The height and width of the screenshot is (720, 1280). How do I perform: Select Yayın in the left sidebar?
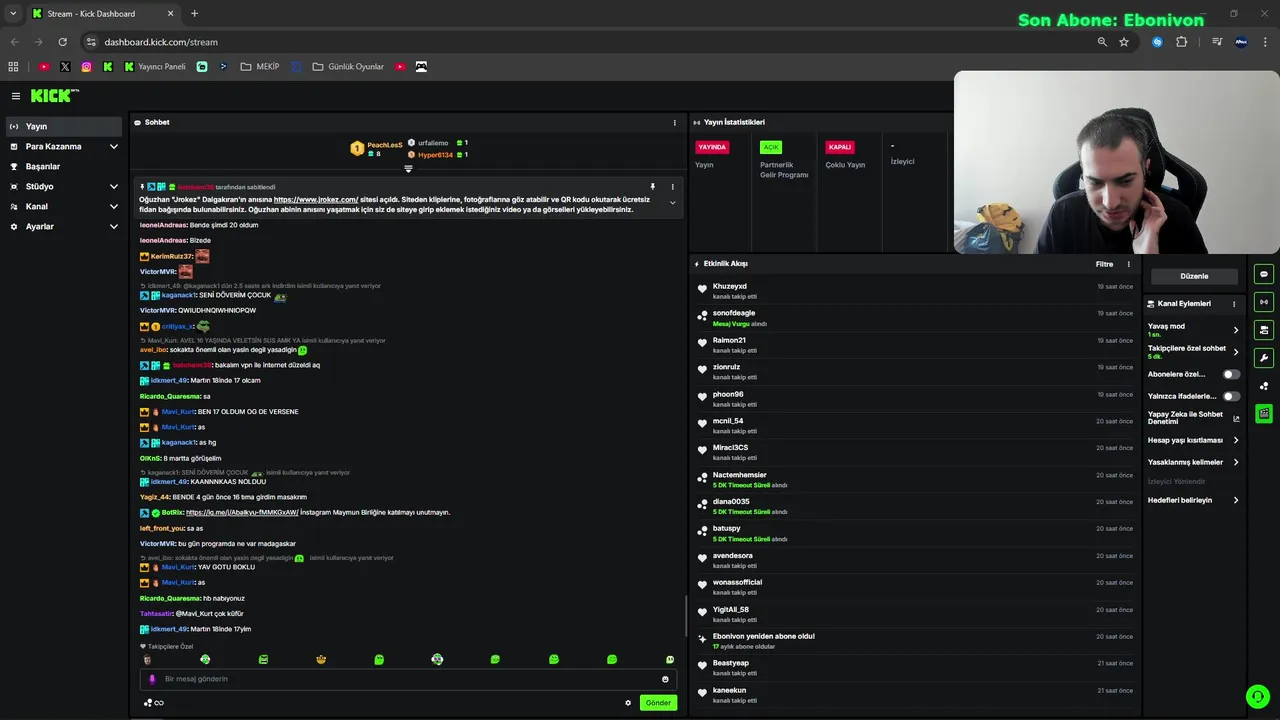64,126
